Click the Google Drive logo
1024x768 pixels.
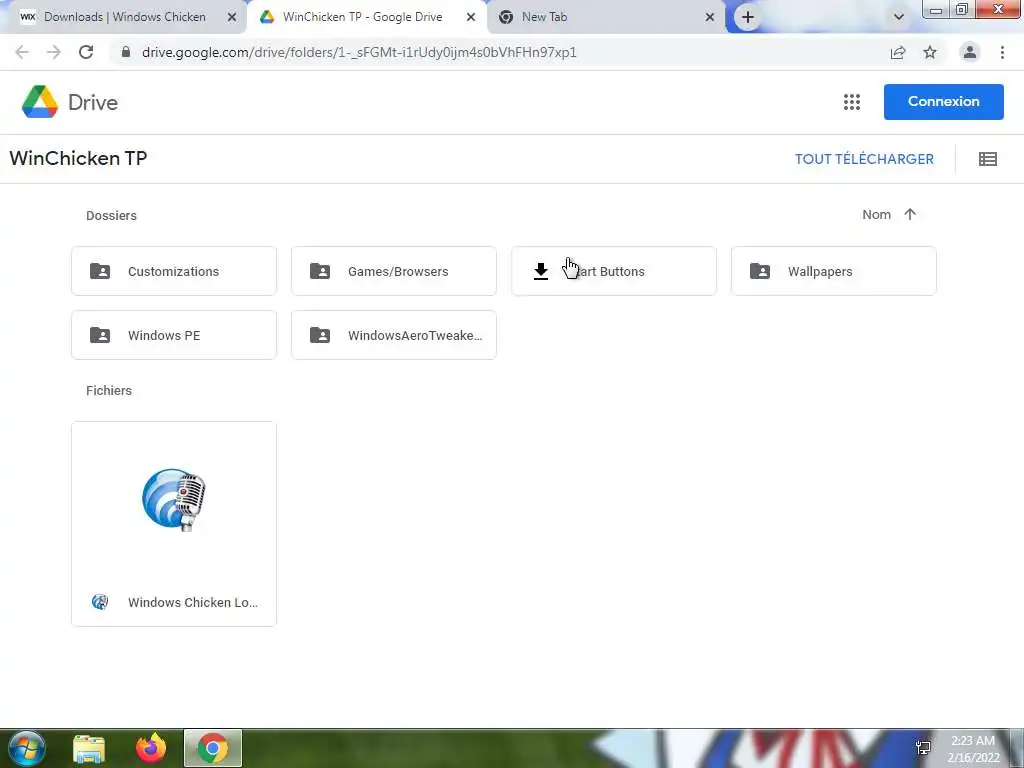tap(40, 102)
